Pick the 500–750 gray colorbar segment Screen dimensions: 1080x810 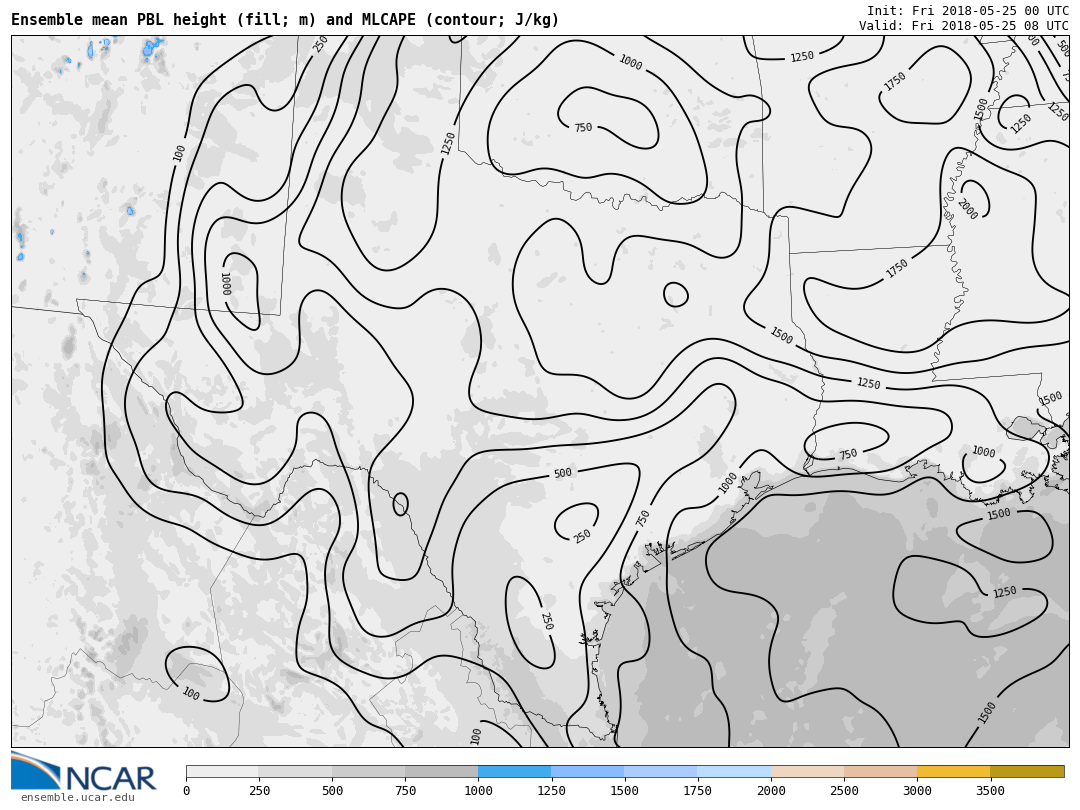tap(368, 771)
